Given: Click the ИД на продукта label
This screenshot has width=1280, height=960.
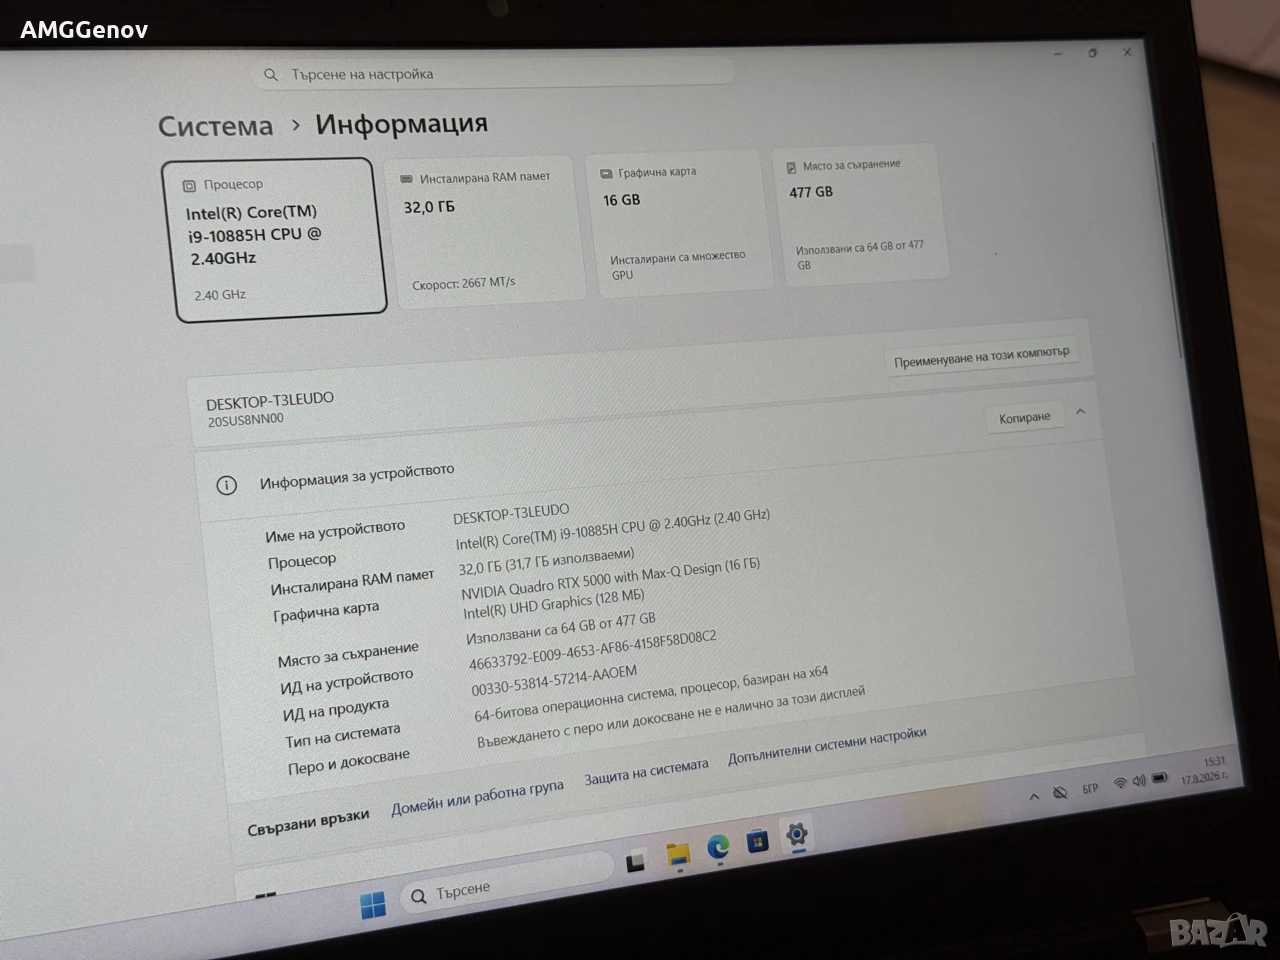Looking at the screenshot, I should tap(336, 709).
